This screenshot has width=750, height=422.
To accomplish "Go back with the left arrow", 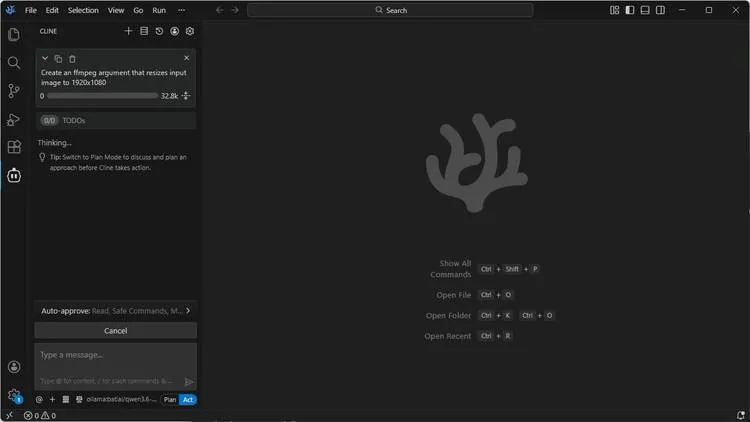I will [220, 10].
